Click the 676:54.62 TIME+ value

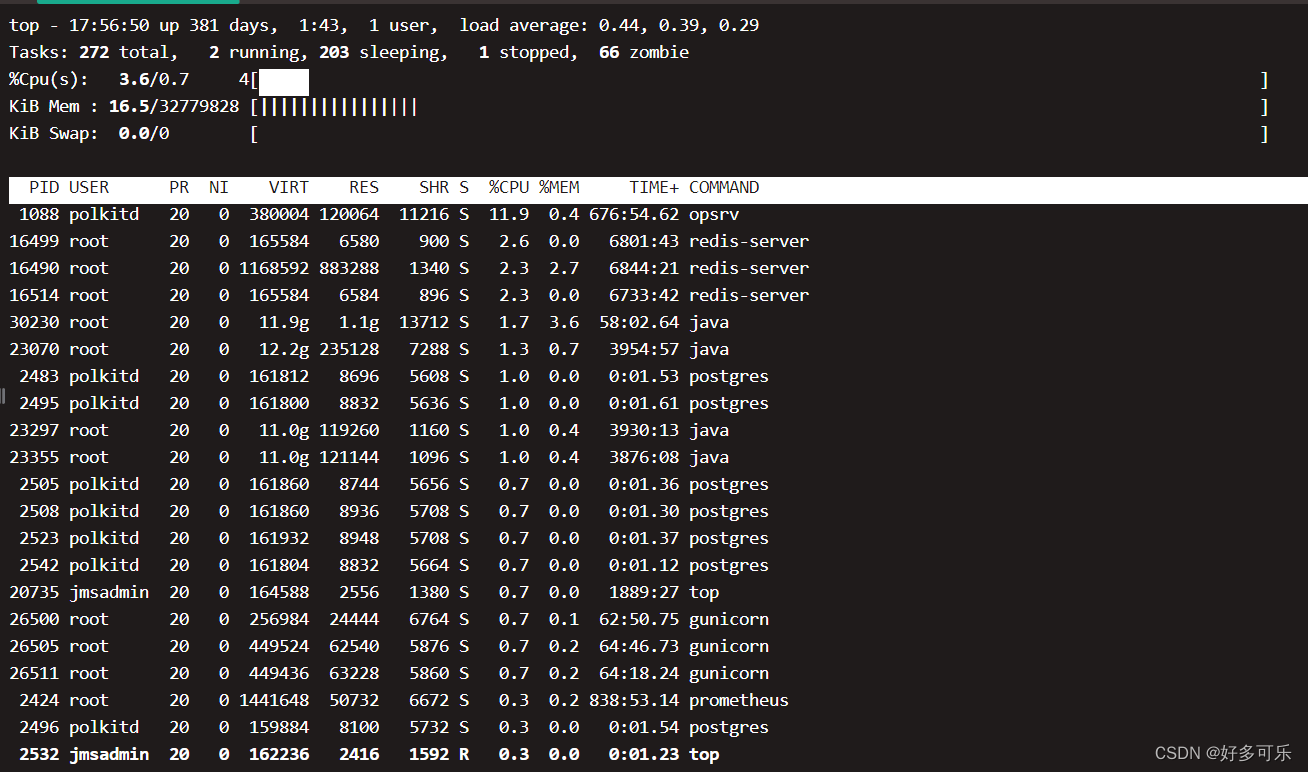634,214
